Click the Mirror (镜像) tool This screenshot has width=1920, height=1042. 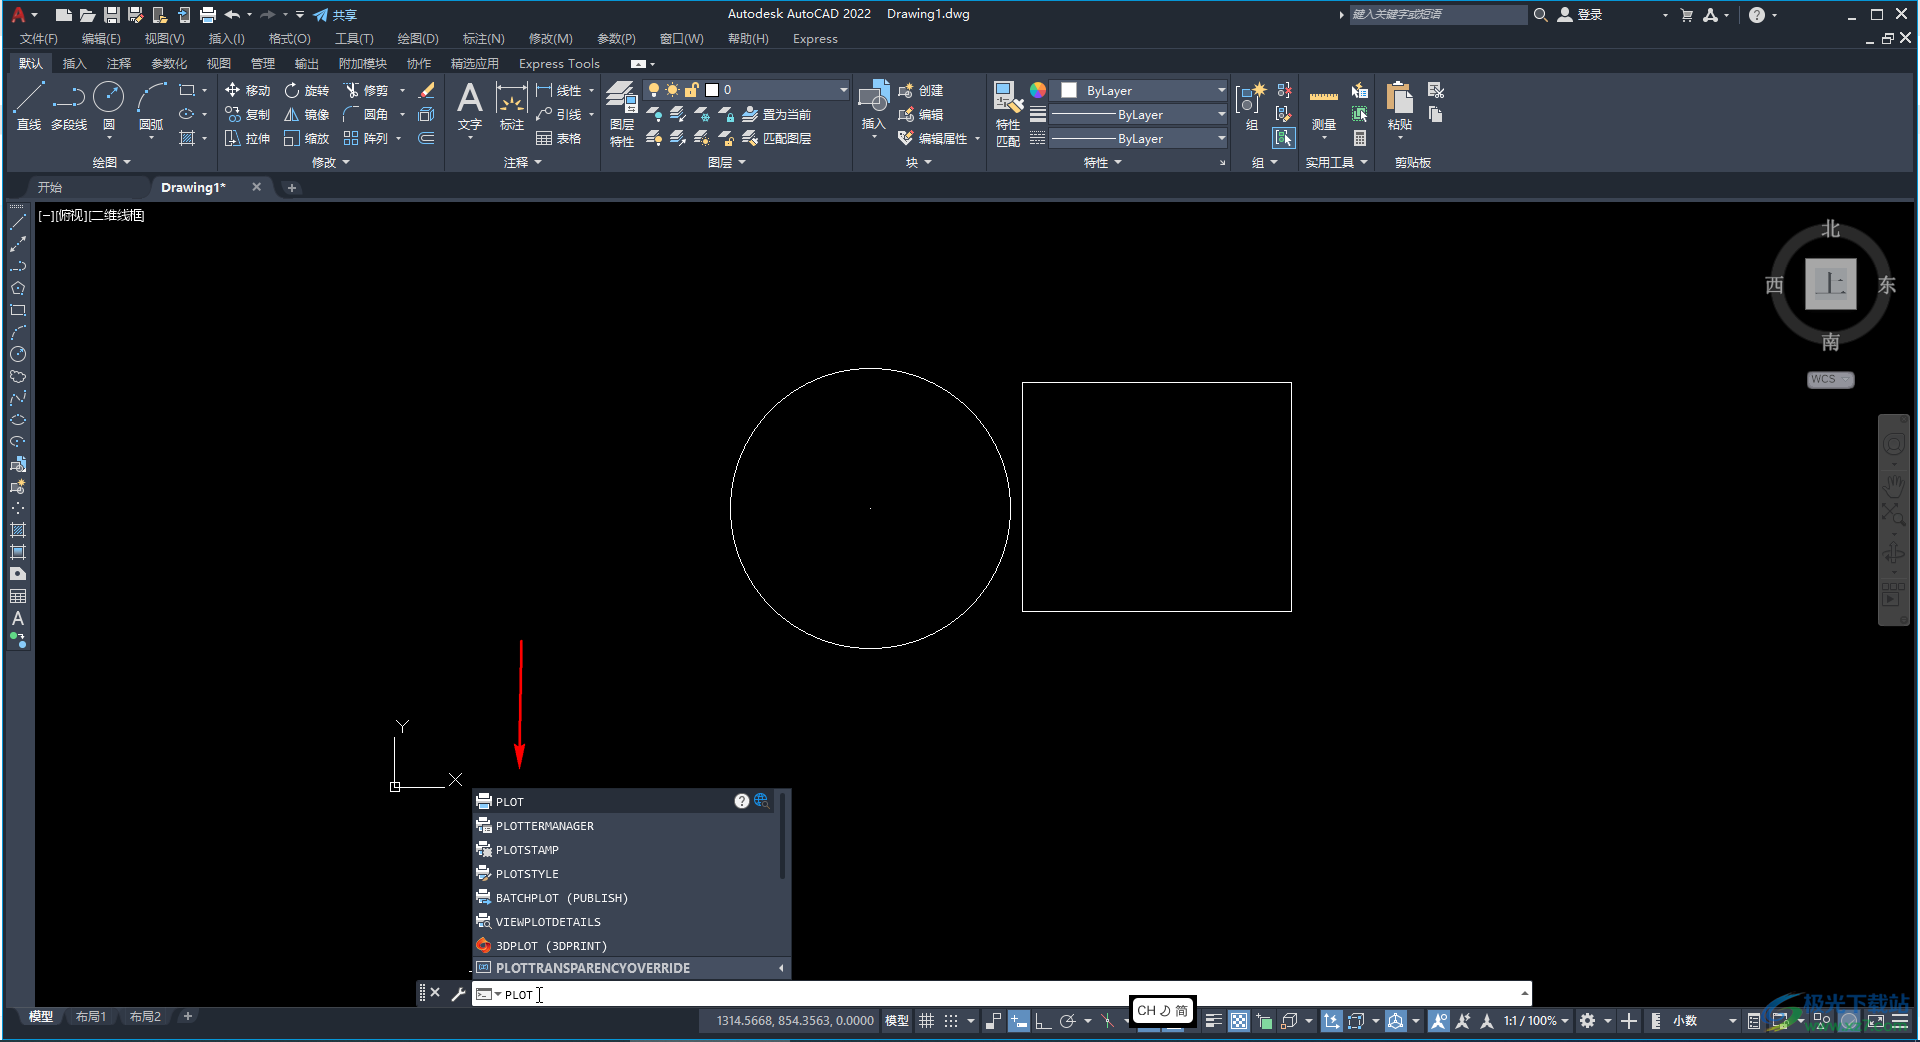point(306,114)
